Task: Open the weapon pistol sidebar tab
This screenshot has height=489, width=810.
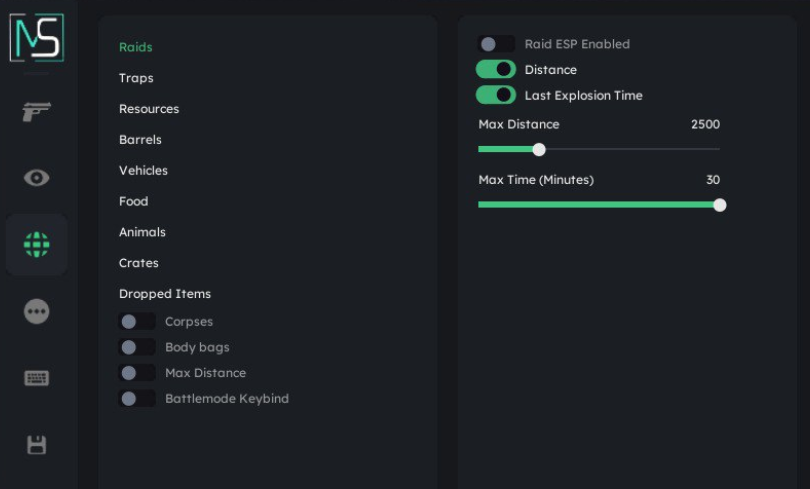Action: tap(37, 111)
